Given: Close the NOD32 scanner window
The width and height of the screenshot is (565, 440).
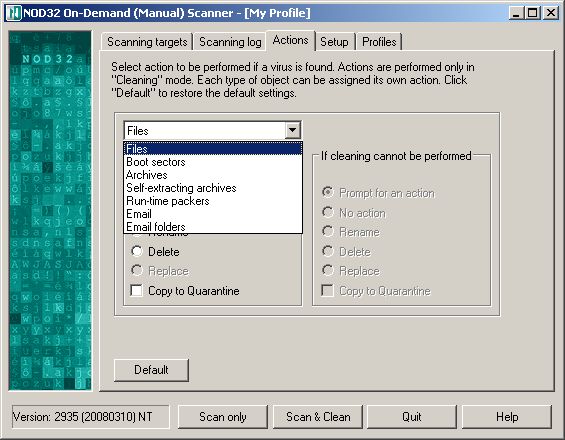Looking at the screenshot, I should click(551, 13).
